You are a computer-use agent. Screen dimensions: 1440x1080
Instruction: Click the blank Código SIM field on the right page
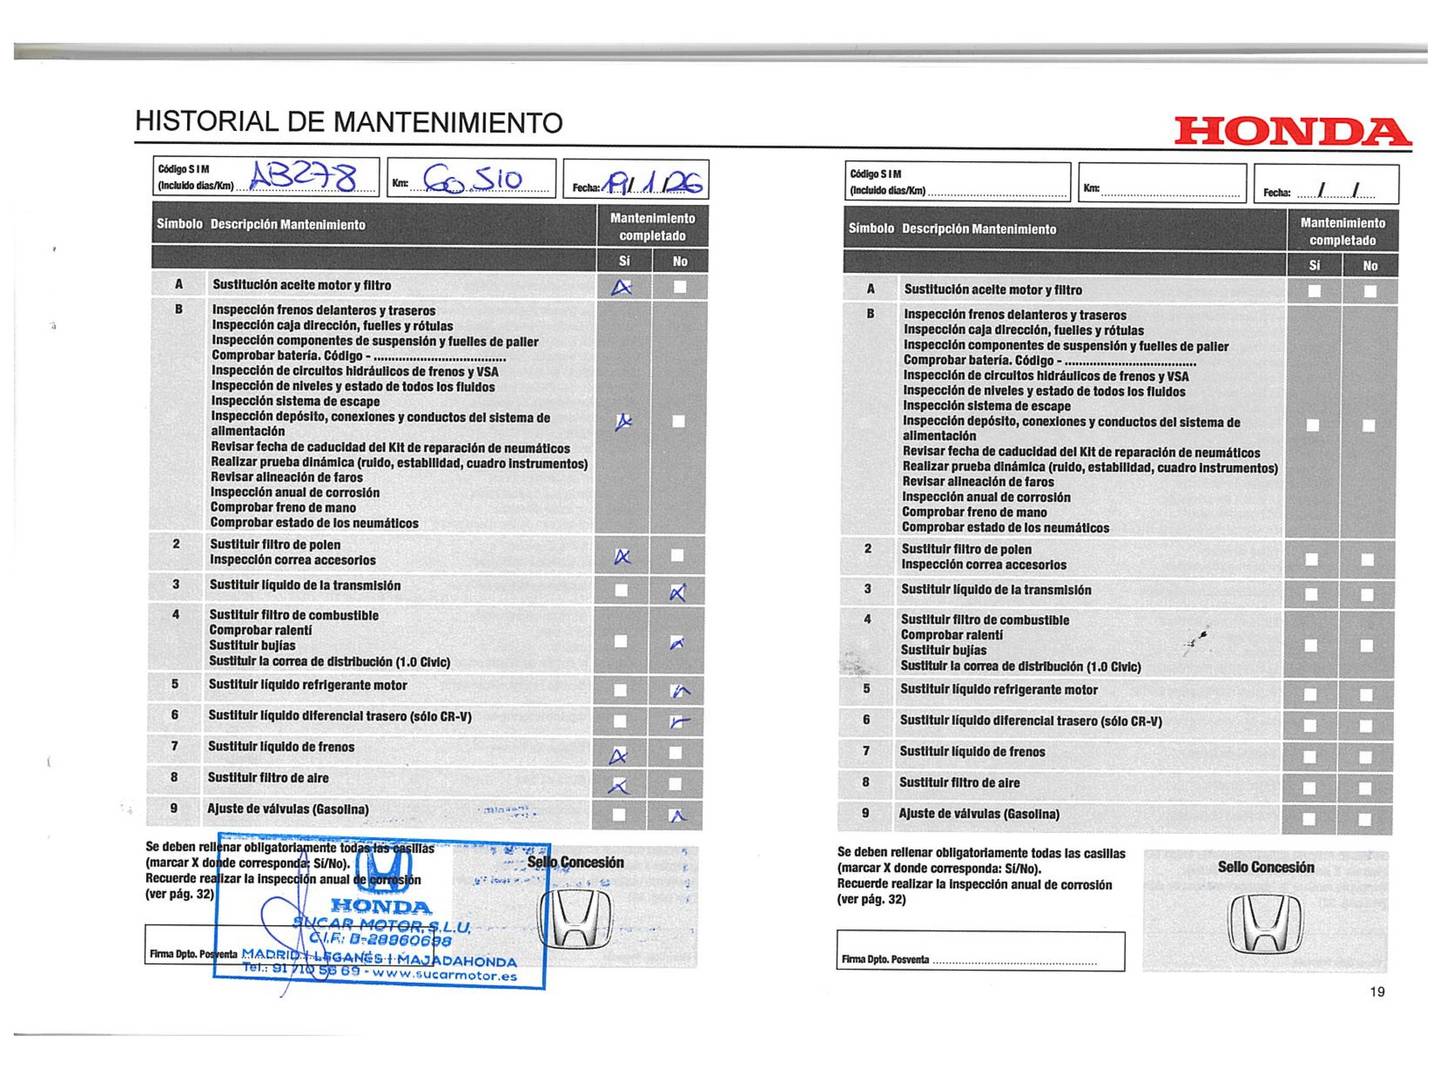[x=958, y=183]
